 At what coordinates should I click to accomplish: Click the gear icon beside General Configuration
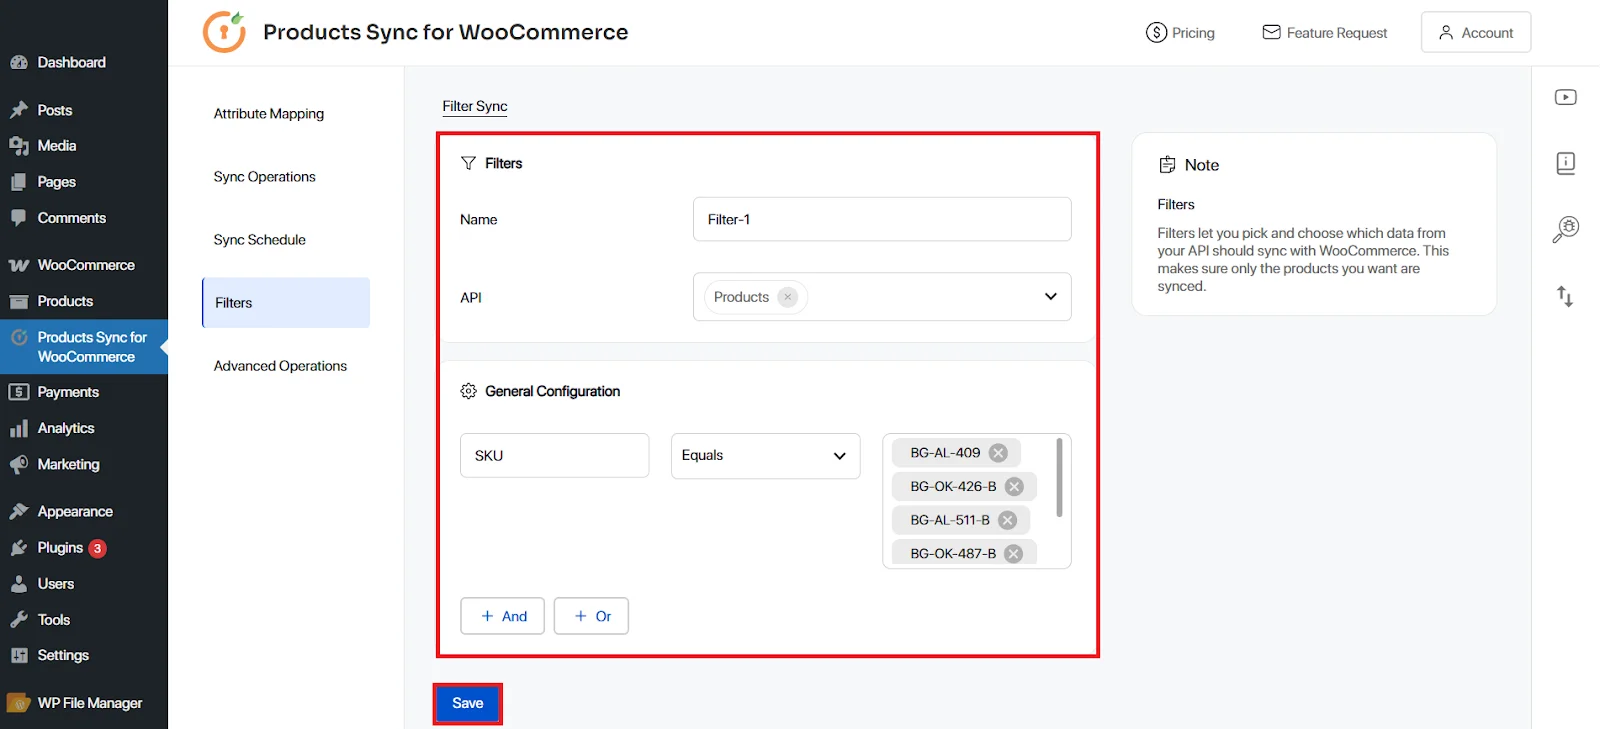tap(468, 391)
